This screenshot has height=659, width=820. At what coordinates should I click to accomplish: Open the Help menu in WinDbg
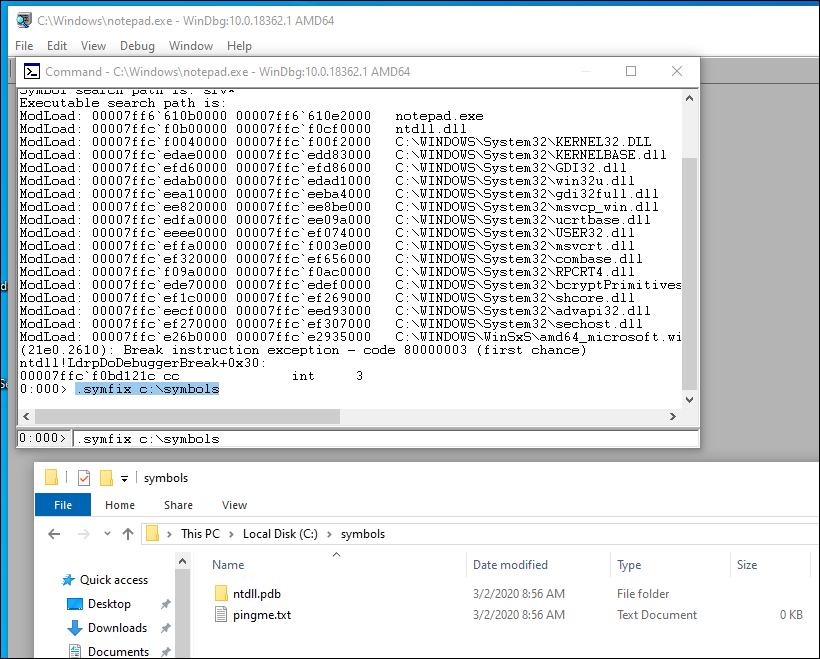point(239,46)
